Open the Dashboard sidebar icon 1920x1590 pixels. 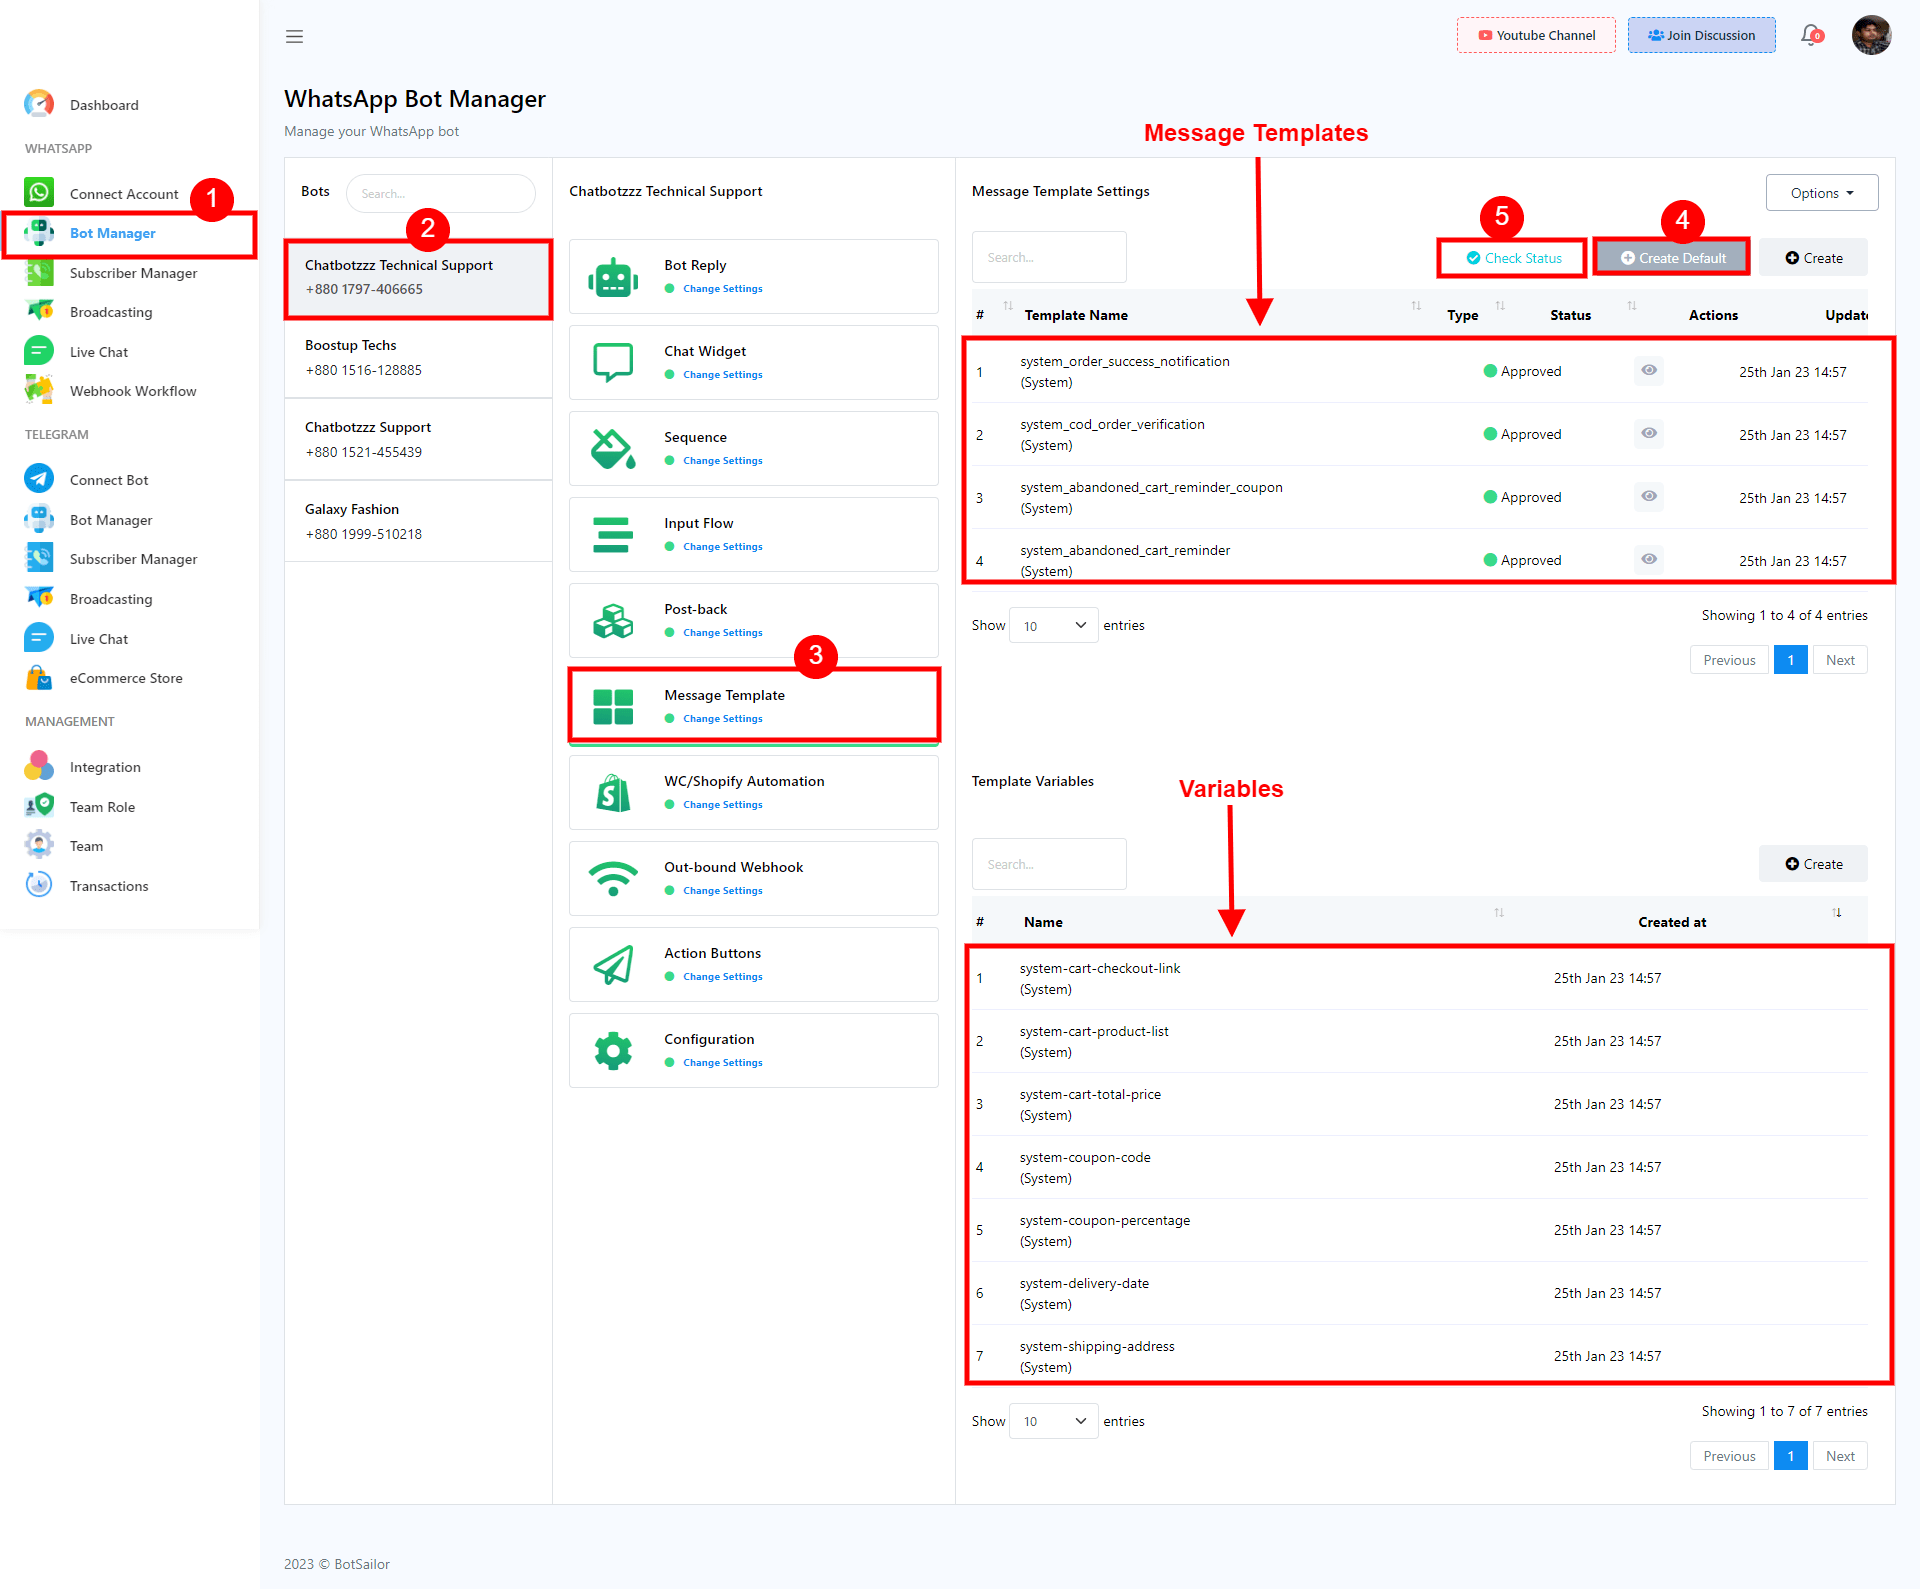pos(39,104)
